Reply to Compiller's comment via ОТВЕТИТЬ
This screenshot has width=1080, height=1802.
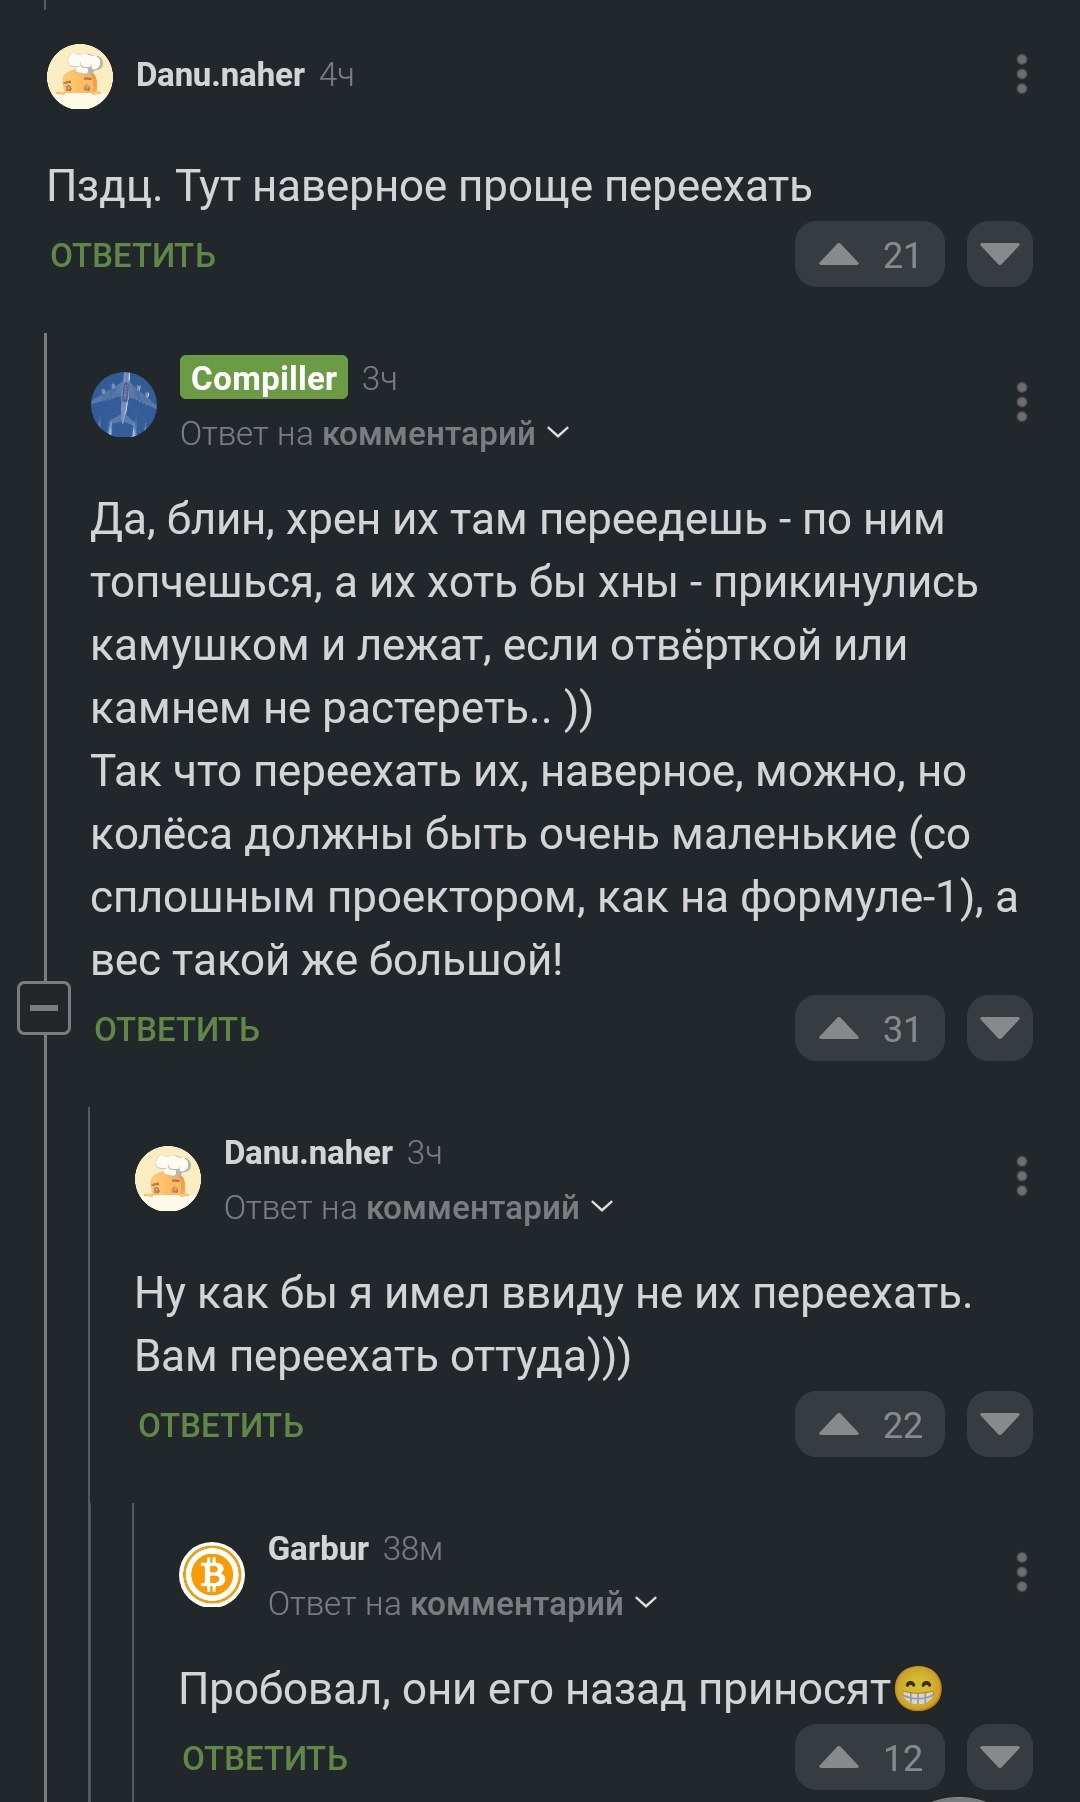(x=177, y=1029)
